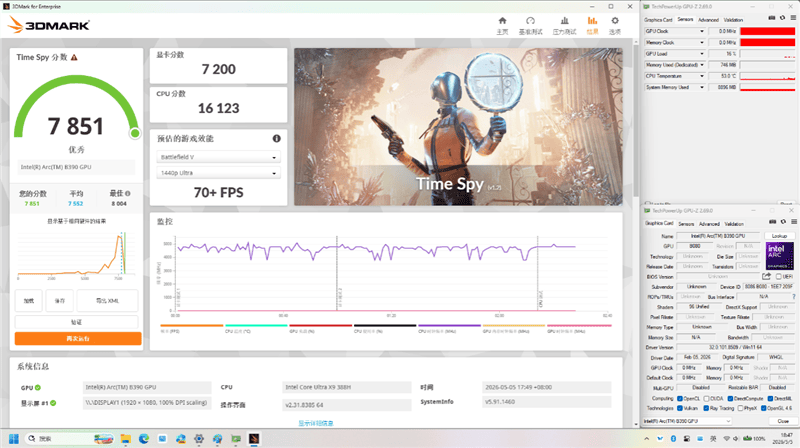Image resolution: width=800 pixels, height=448 pixels.
Task: Click the Intel ARC logo in GPU-Z
Action: coord(780,256)
